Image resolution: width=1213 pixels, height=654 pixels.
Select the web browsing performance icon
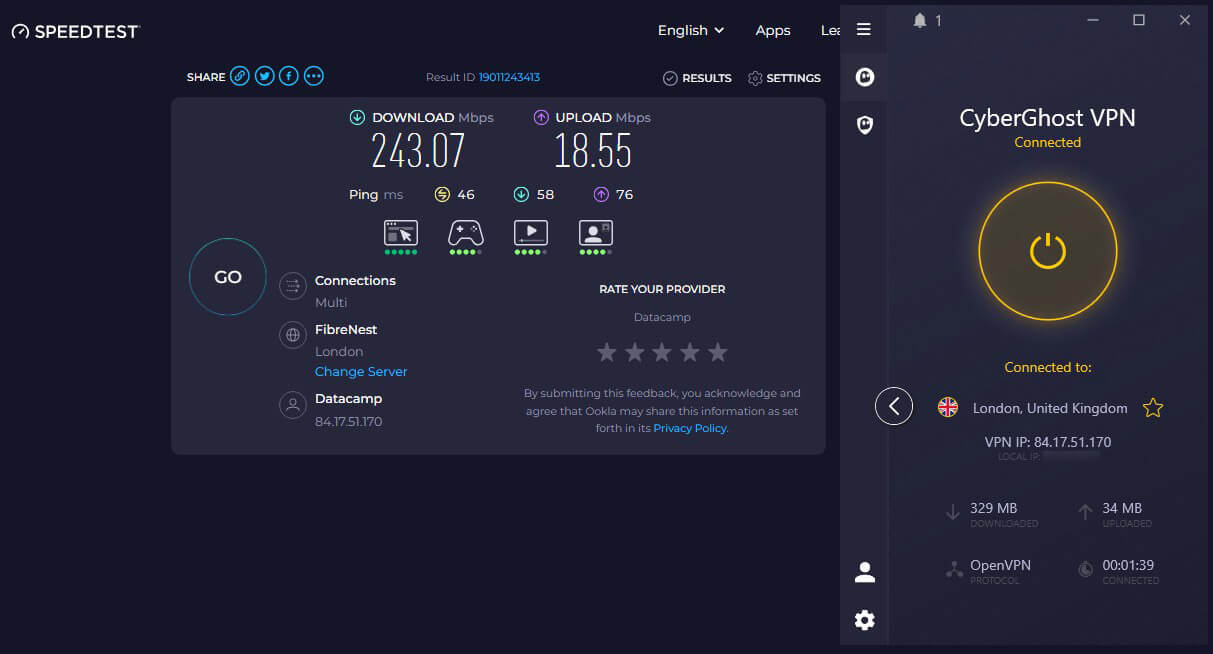(x=401, y=234)
